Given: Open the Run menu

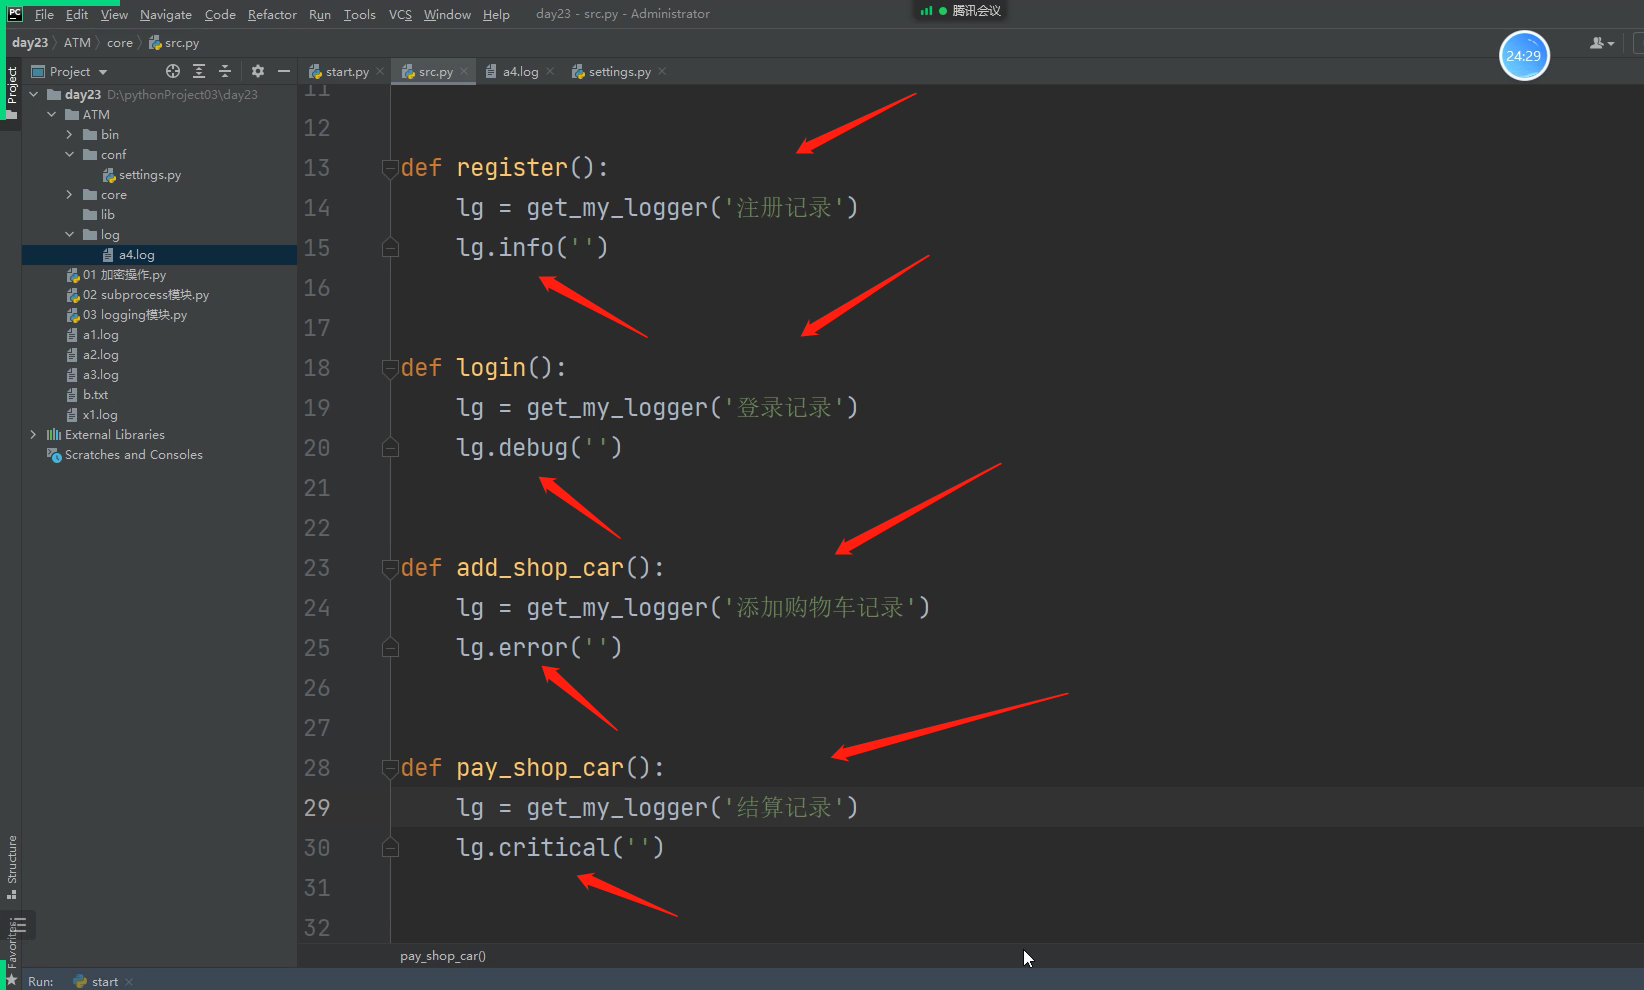Looking at the screenshot, I should point(320,14).
